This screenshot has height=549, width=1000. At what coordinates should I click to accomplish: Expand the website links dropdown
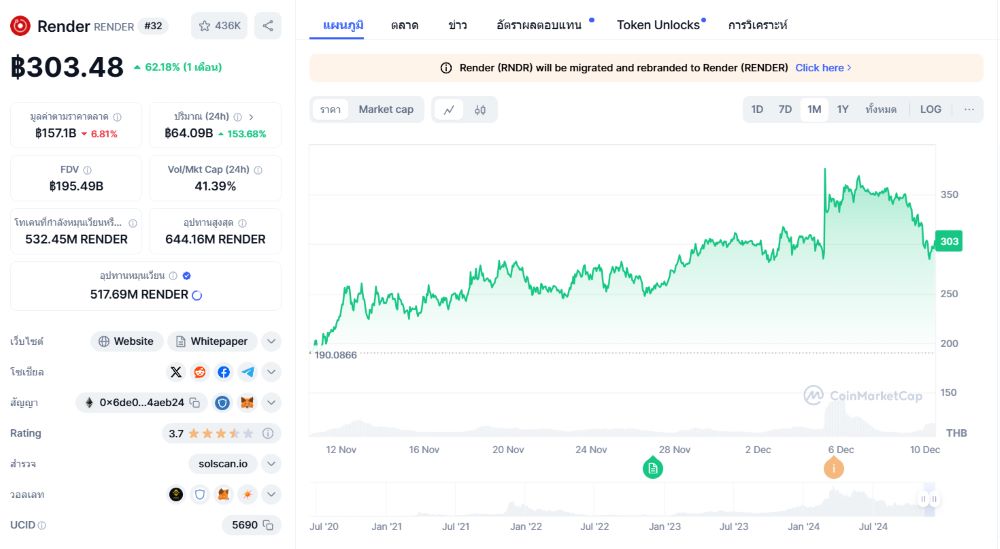271,341
